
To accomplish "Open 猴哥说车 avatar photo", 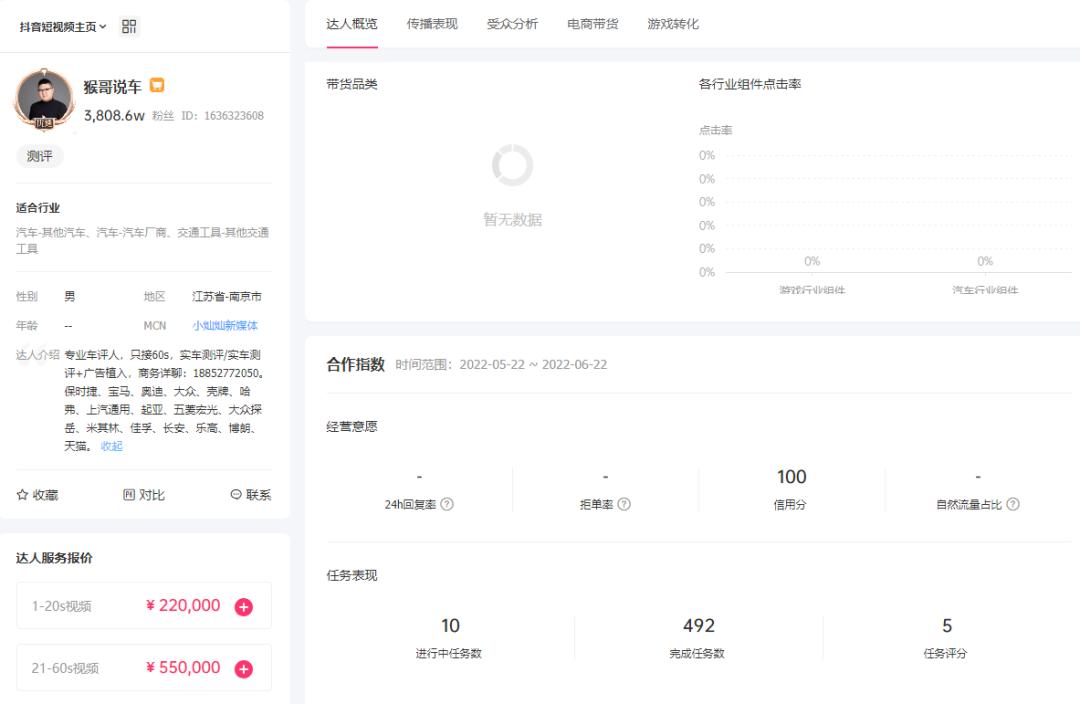I will (x=44, y=100).
